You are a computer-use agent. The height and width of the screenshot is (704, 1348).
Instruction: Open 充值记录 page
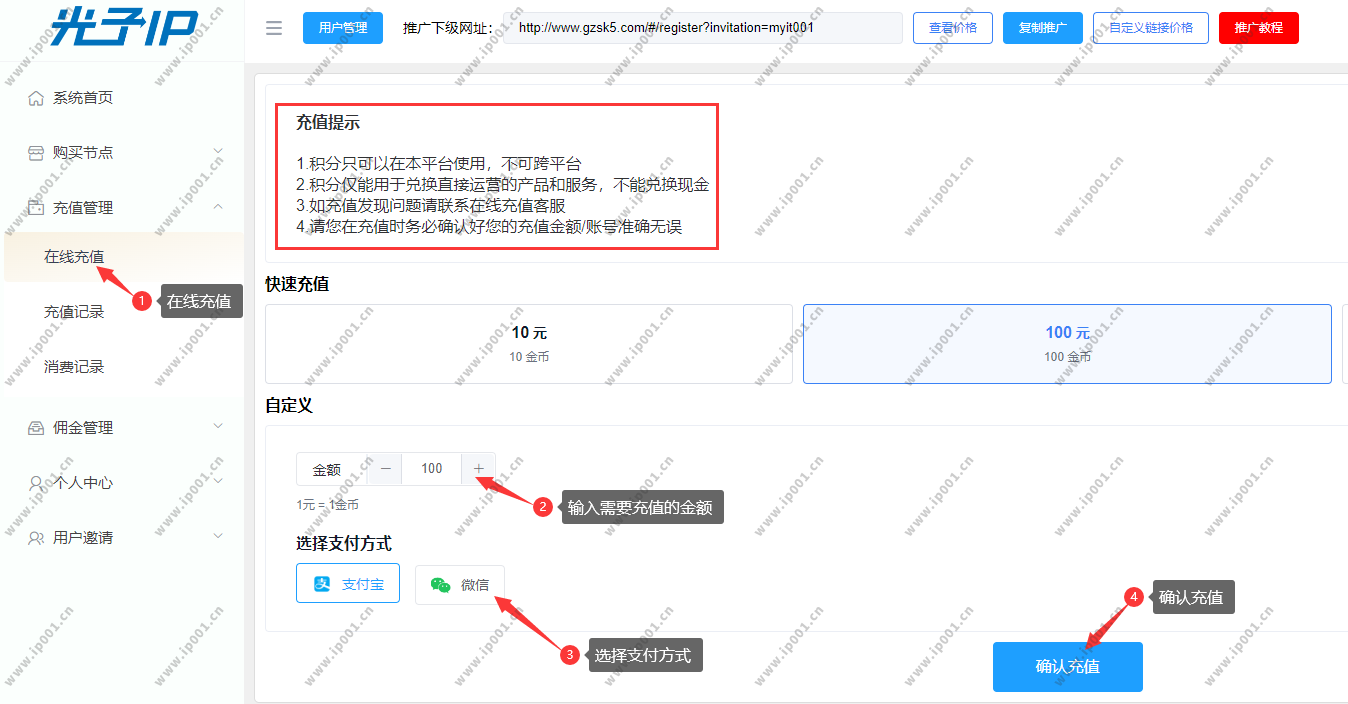point(74,312)
